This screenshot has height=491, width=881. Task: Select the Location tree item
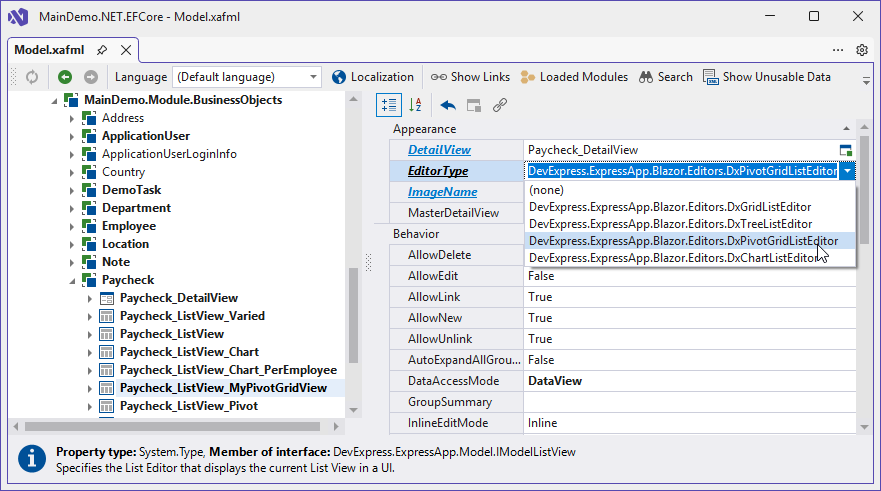[x=125, y=244]
